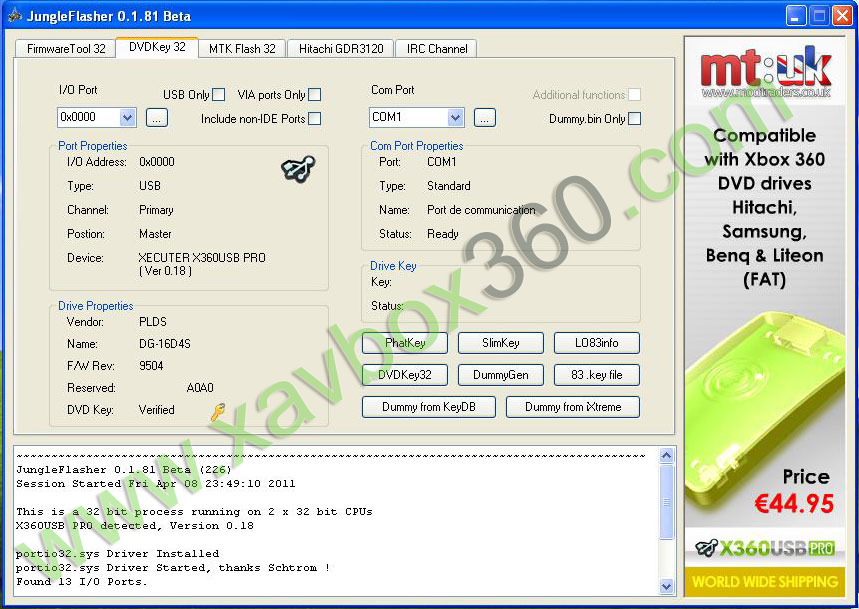Open the I/O Port 0x0000 dropdown
The height and width of the screenshot is (609, 859).
click(x=127, y=117)
